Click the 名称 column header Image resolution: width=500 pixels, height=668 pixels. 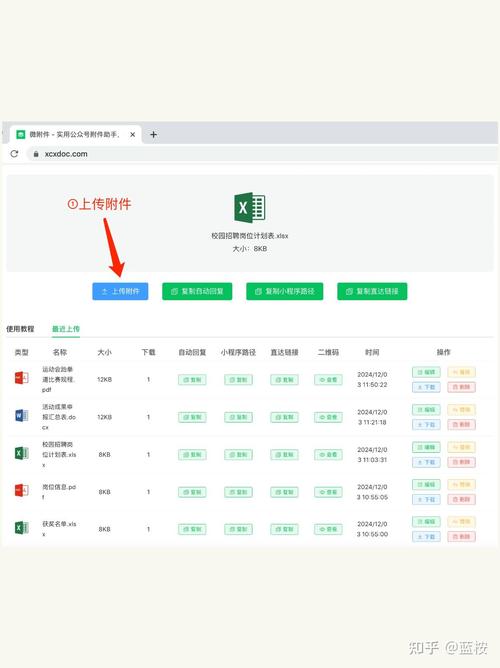click(60, 352)
